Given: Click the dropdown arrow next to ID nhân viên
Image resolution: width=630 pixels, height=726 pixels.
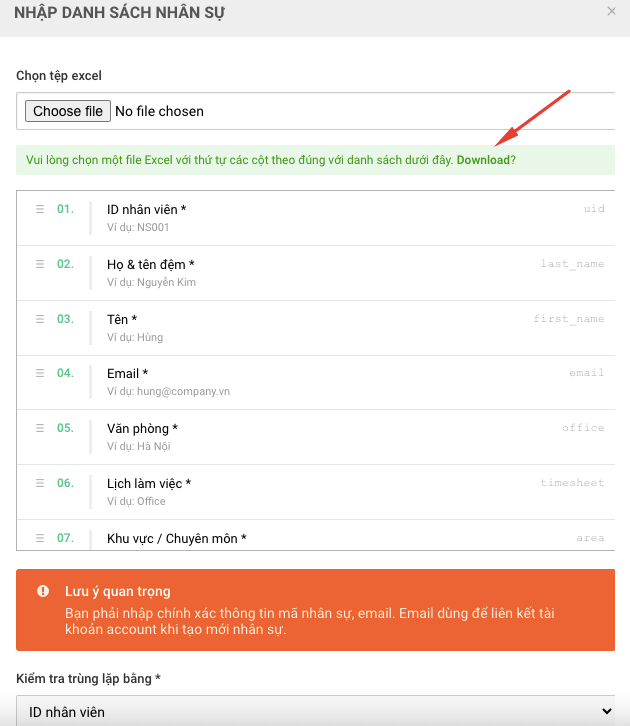Looking at the screenshot, I should point(606,711).
